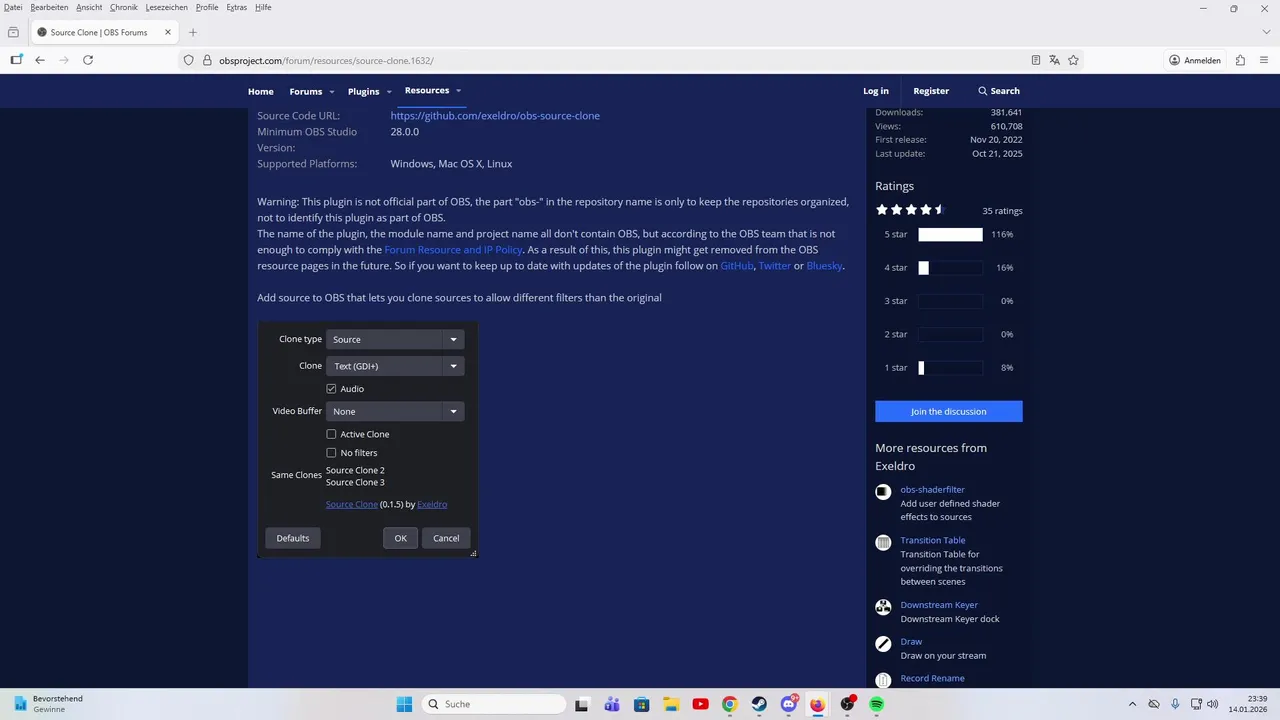Open the Home nav item
Image resolution: width=1280 pixels, height=720 pixels.
tap(261, 91)
